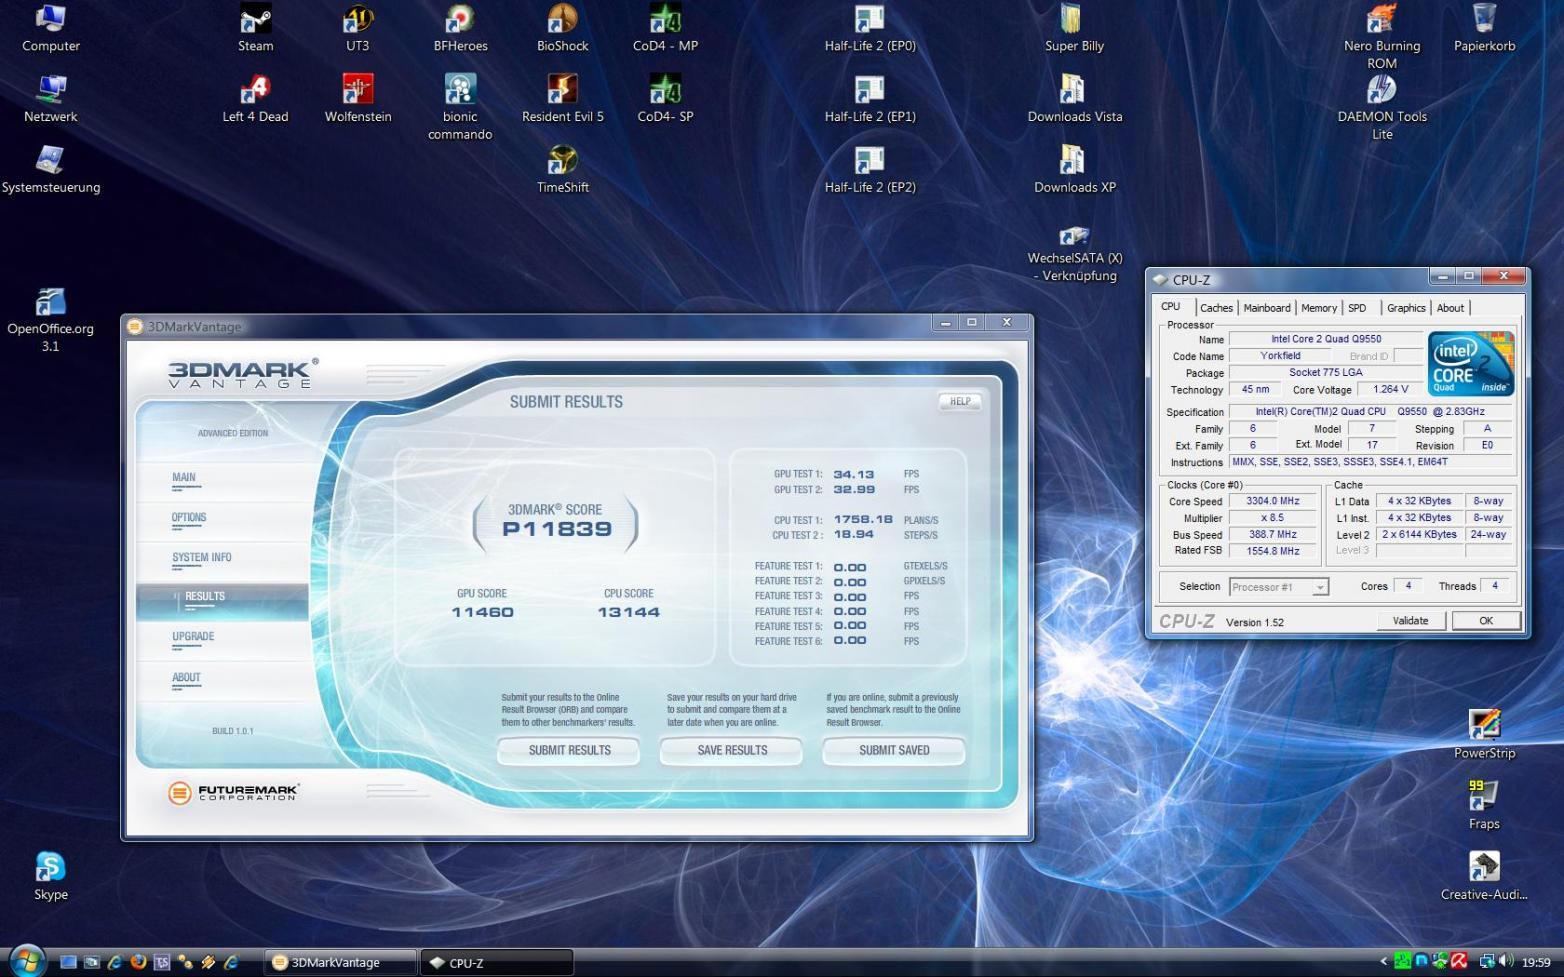Open the BioShock desktop icon
The height and width of the screenshot is (977, 1564).
pos(563,28)
